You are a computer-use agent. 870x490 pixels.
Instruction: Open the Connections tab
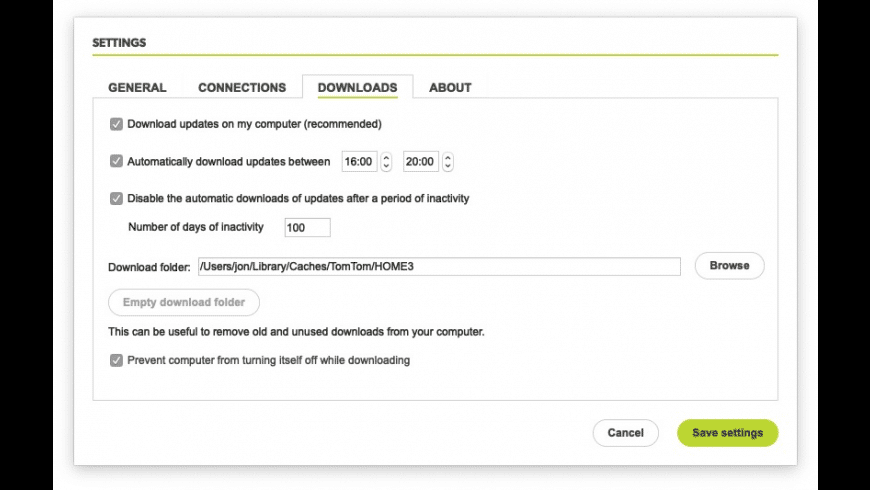point(242,88)
